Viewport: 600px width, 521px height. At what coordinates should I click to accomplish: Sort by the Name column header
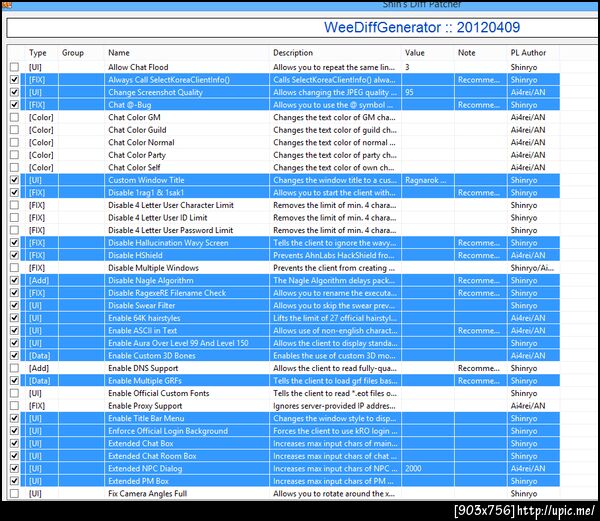(x=119, y=53)
